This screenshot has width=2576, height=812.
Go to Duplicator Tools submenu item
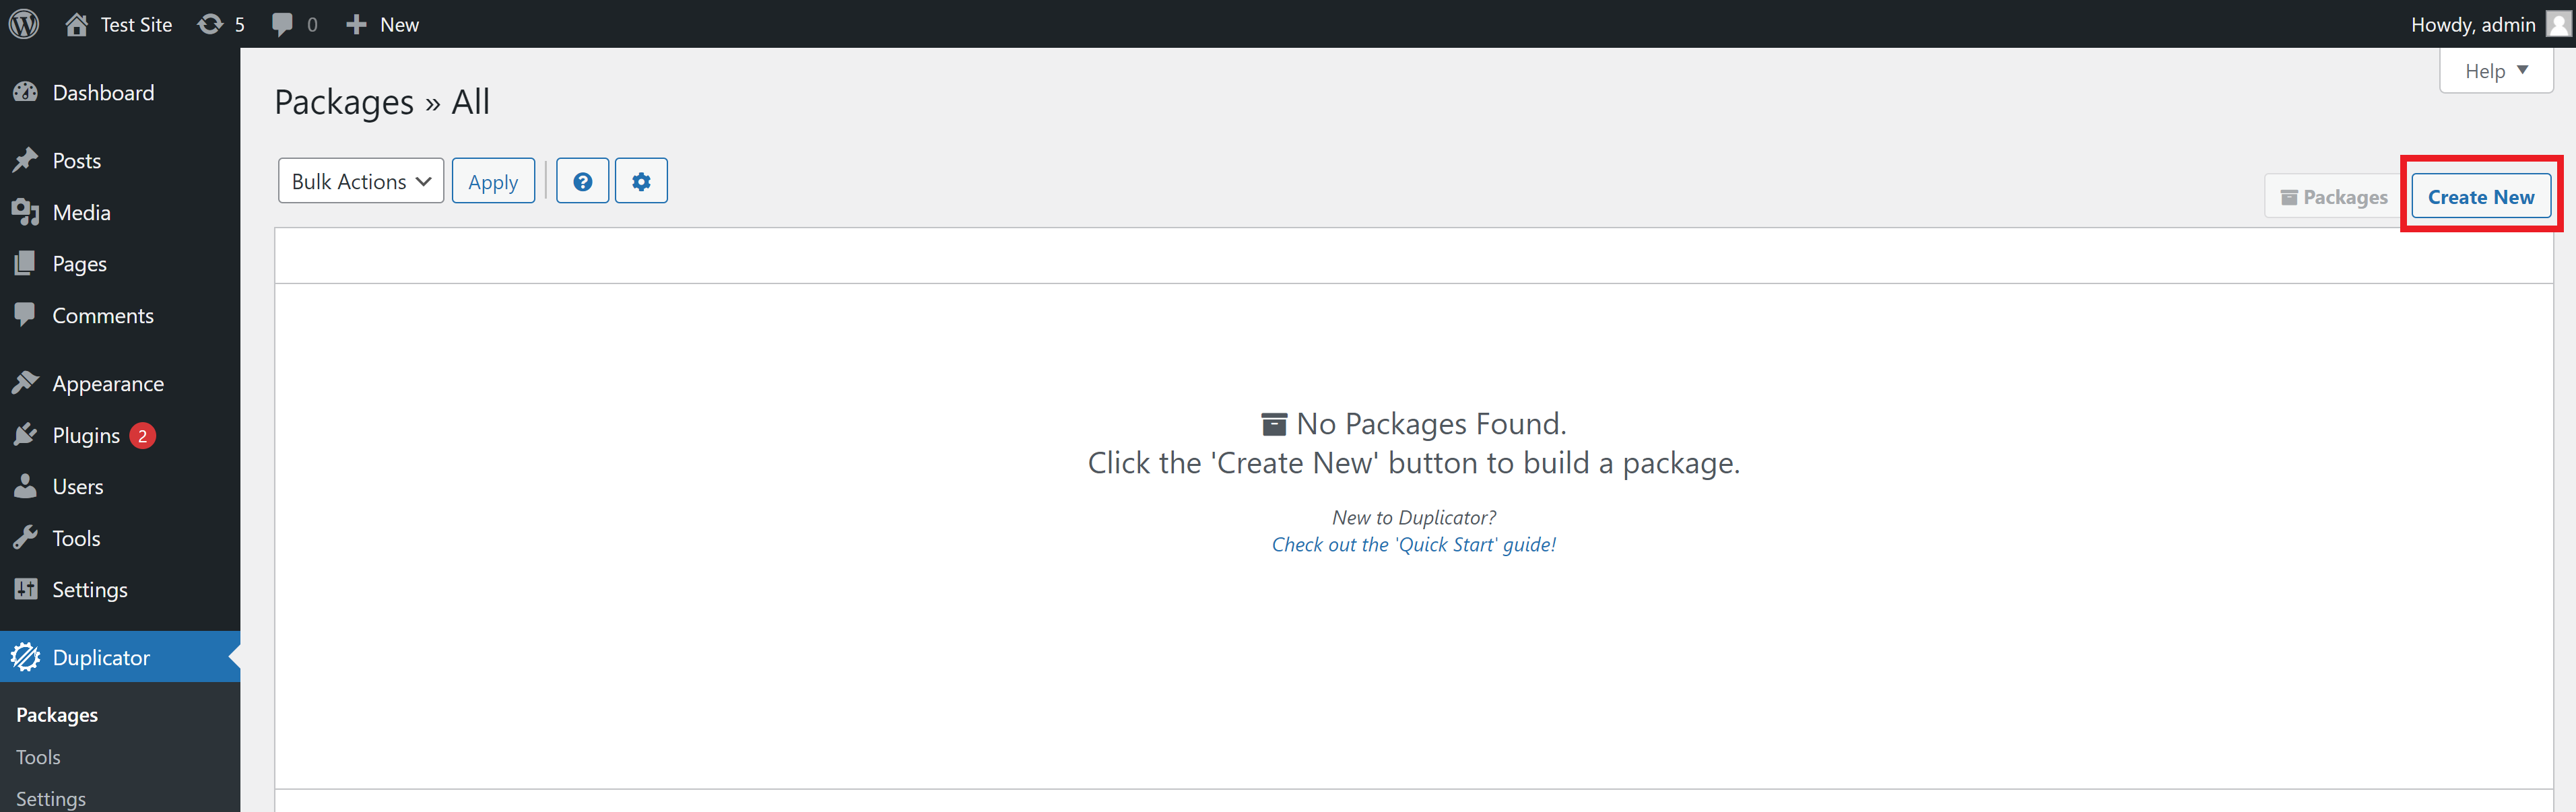[38, 757]
